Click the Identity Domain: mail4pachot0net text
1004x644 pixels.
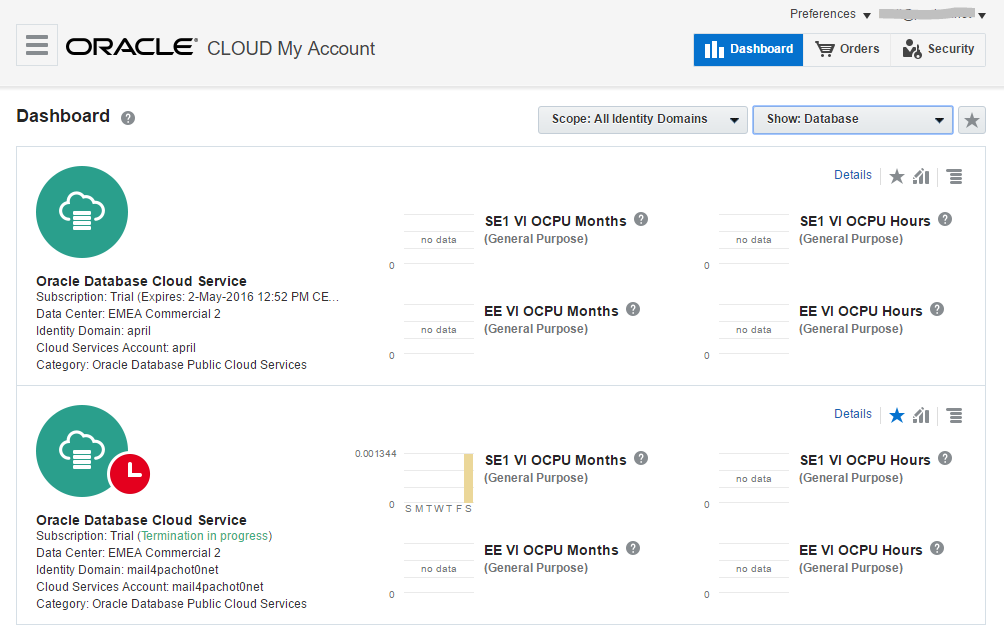click(127, 570)
